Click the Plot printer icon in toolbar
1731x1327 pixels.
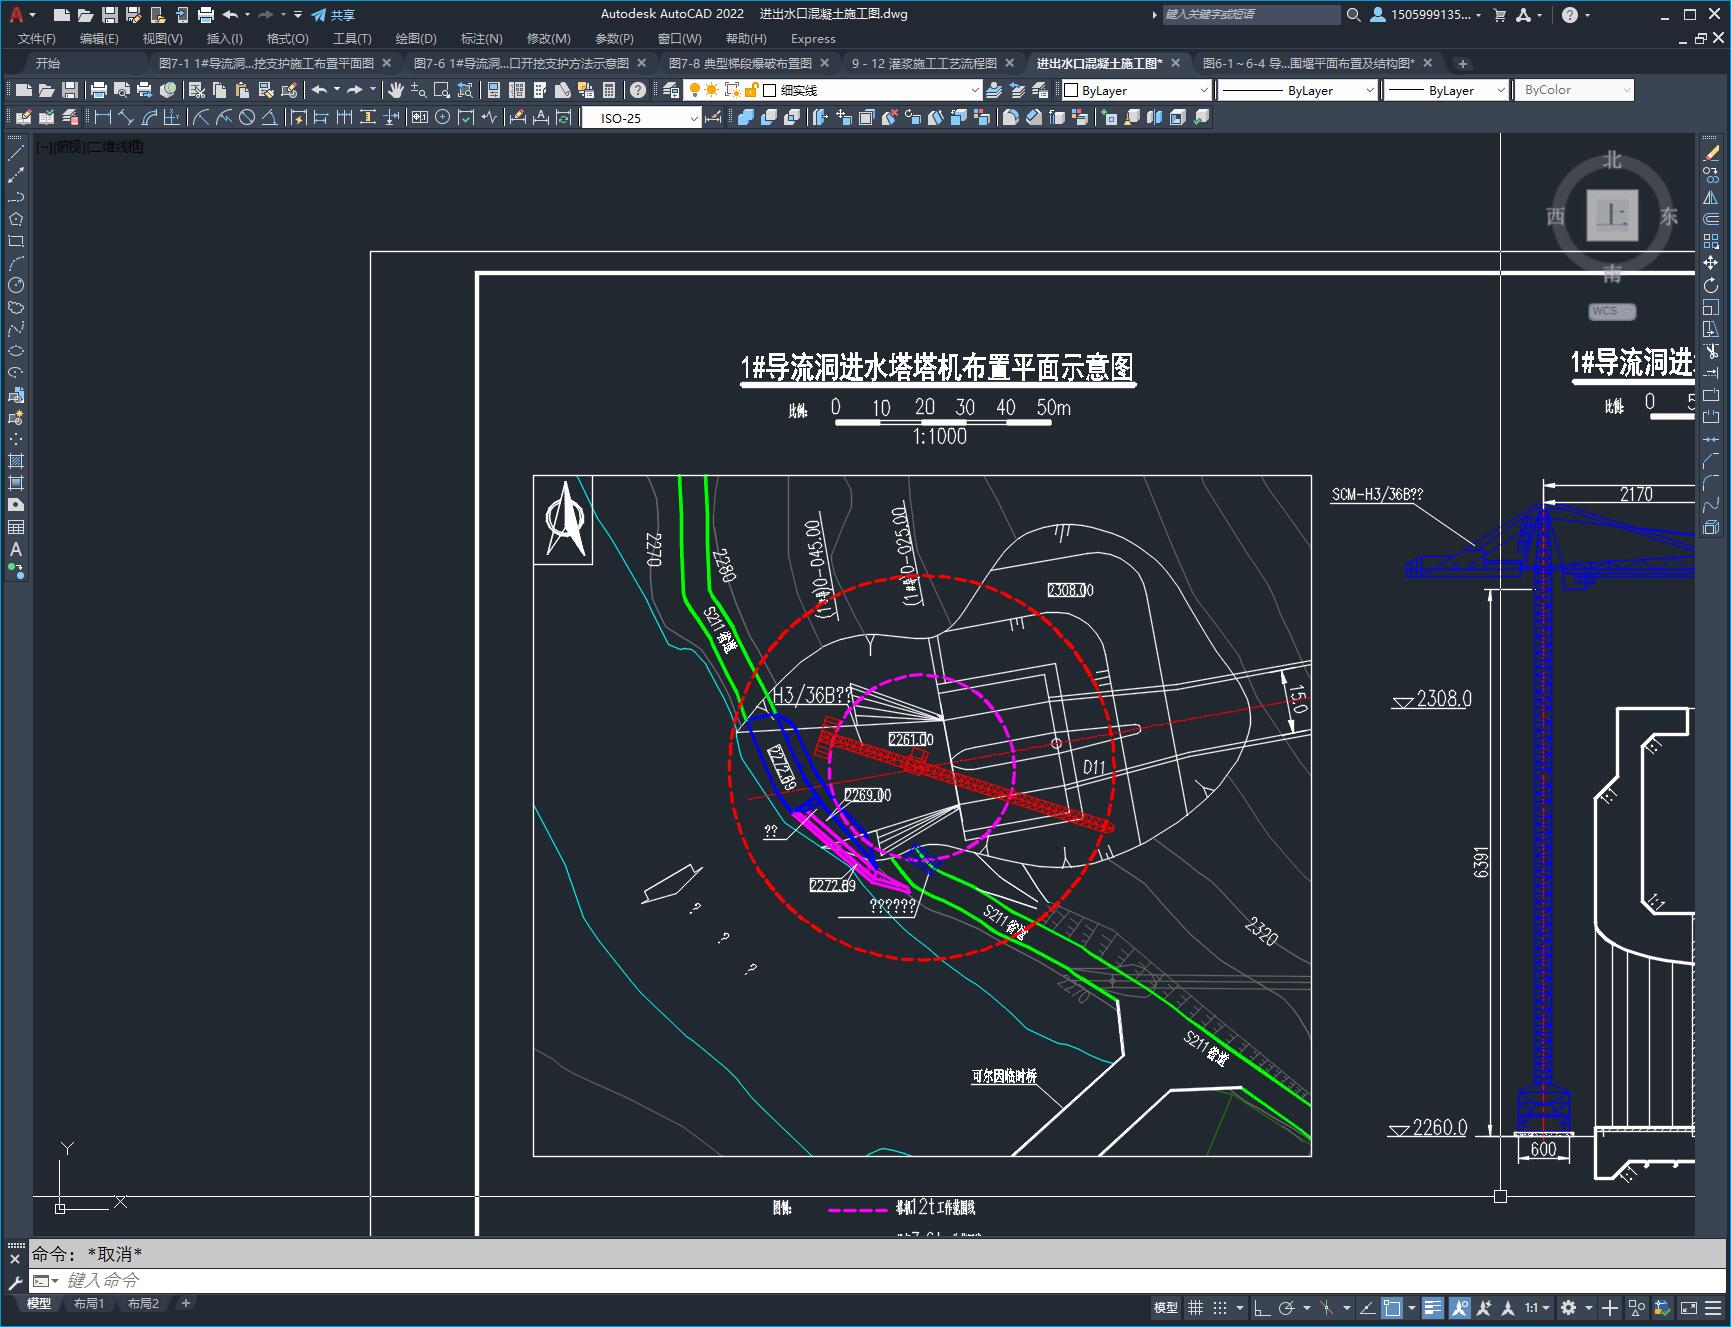99,90
